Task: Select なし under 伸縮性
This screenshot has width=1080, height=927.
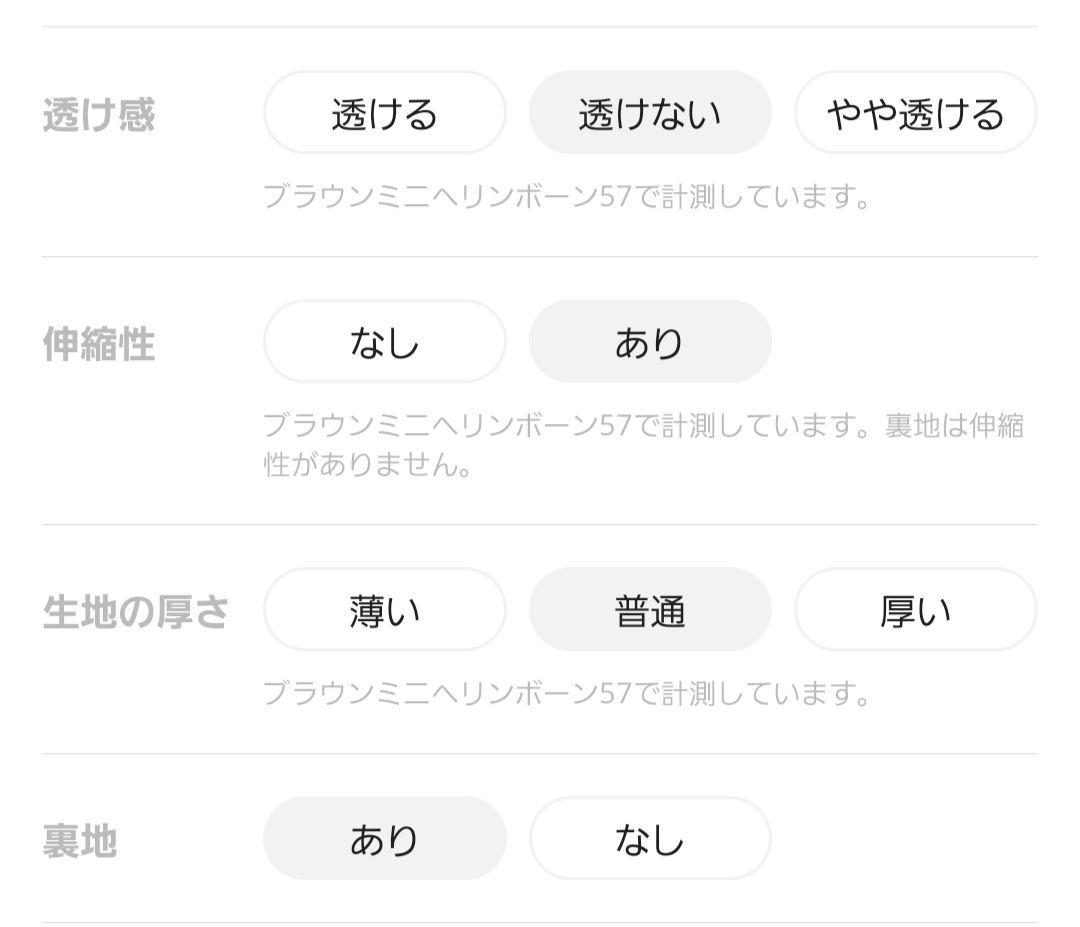Action: point(384,341)
